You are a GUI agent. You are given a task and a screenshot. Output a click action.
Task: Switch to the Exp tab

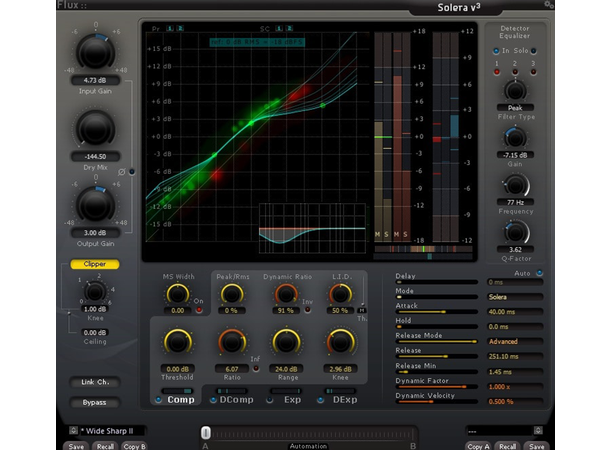pyautogui.click(x=292, y=400)
